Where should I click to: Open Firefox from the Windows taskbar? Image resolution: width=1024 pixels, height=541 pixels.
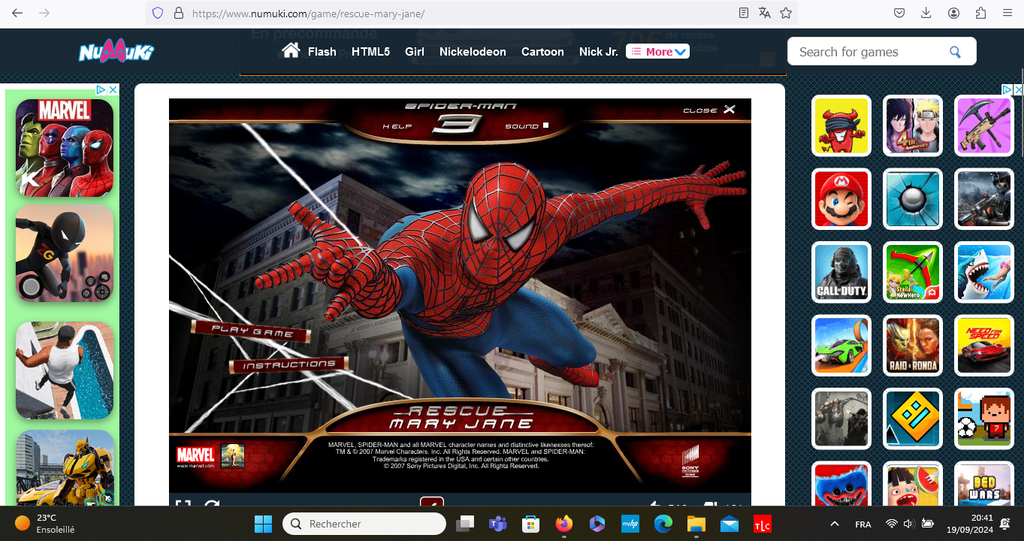(564, 524)
